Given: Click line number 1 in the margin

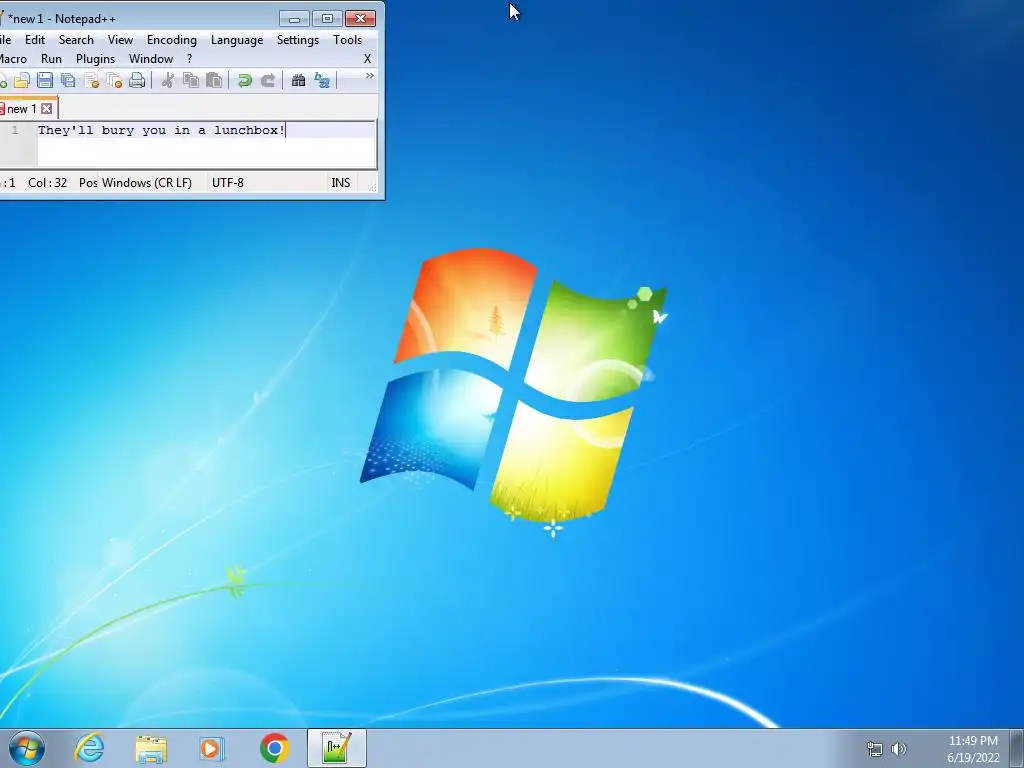Looking at the screenshot, I should pos(15,130).
